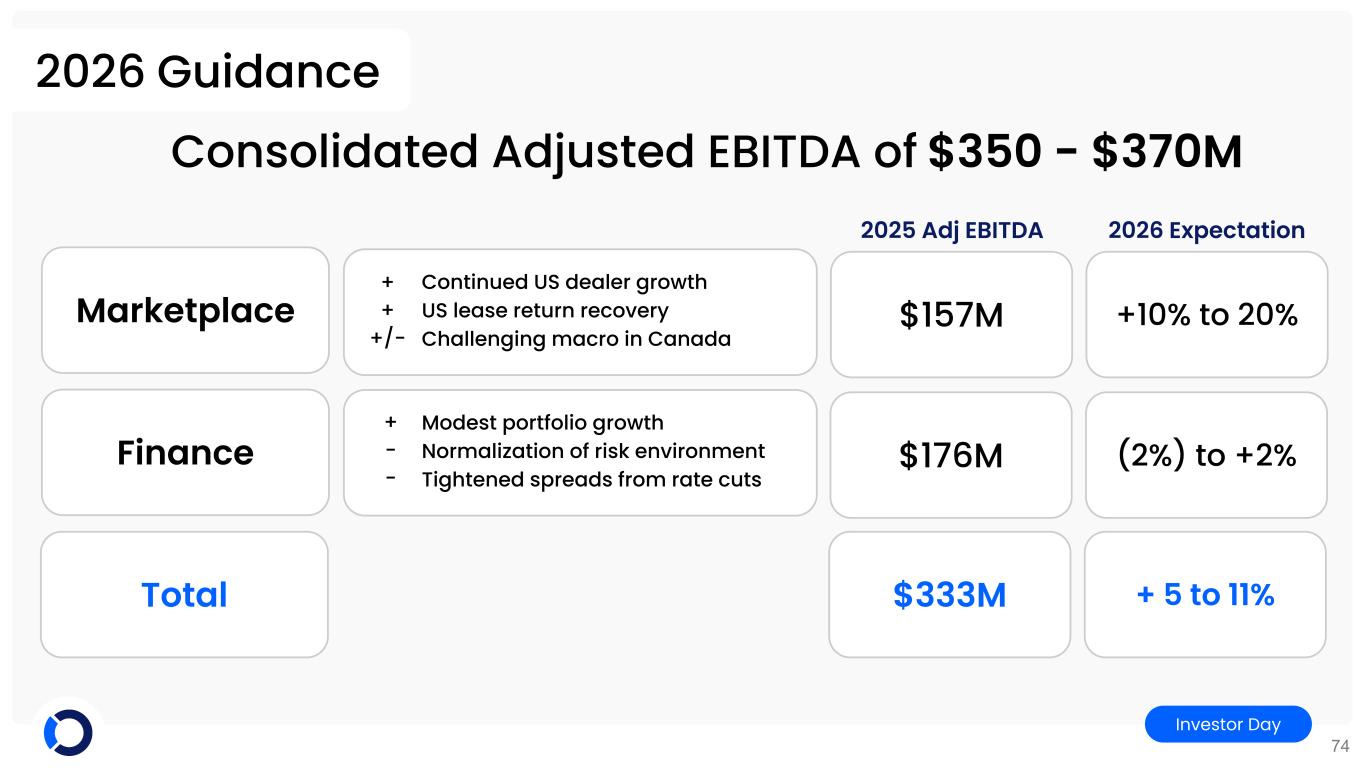This screenshot has width=1365, height=768.
Task: Select the Marketplace segment card
Action: click(185, 311)
